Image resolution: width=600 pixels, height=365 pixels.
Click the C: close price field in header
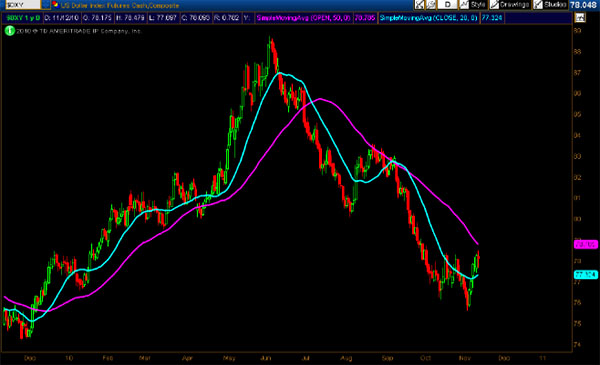tap(196, 18)
